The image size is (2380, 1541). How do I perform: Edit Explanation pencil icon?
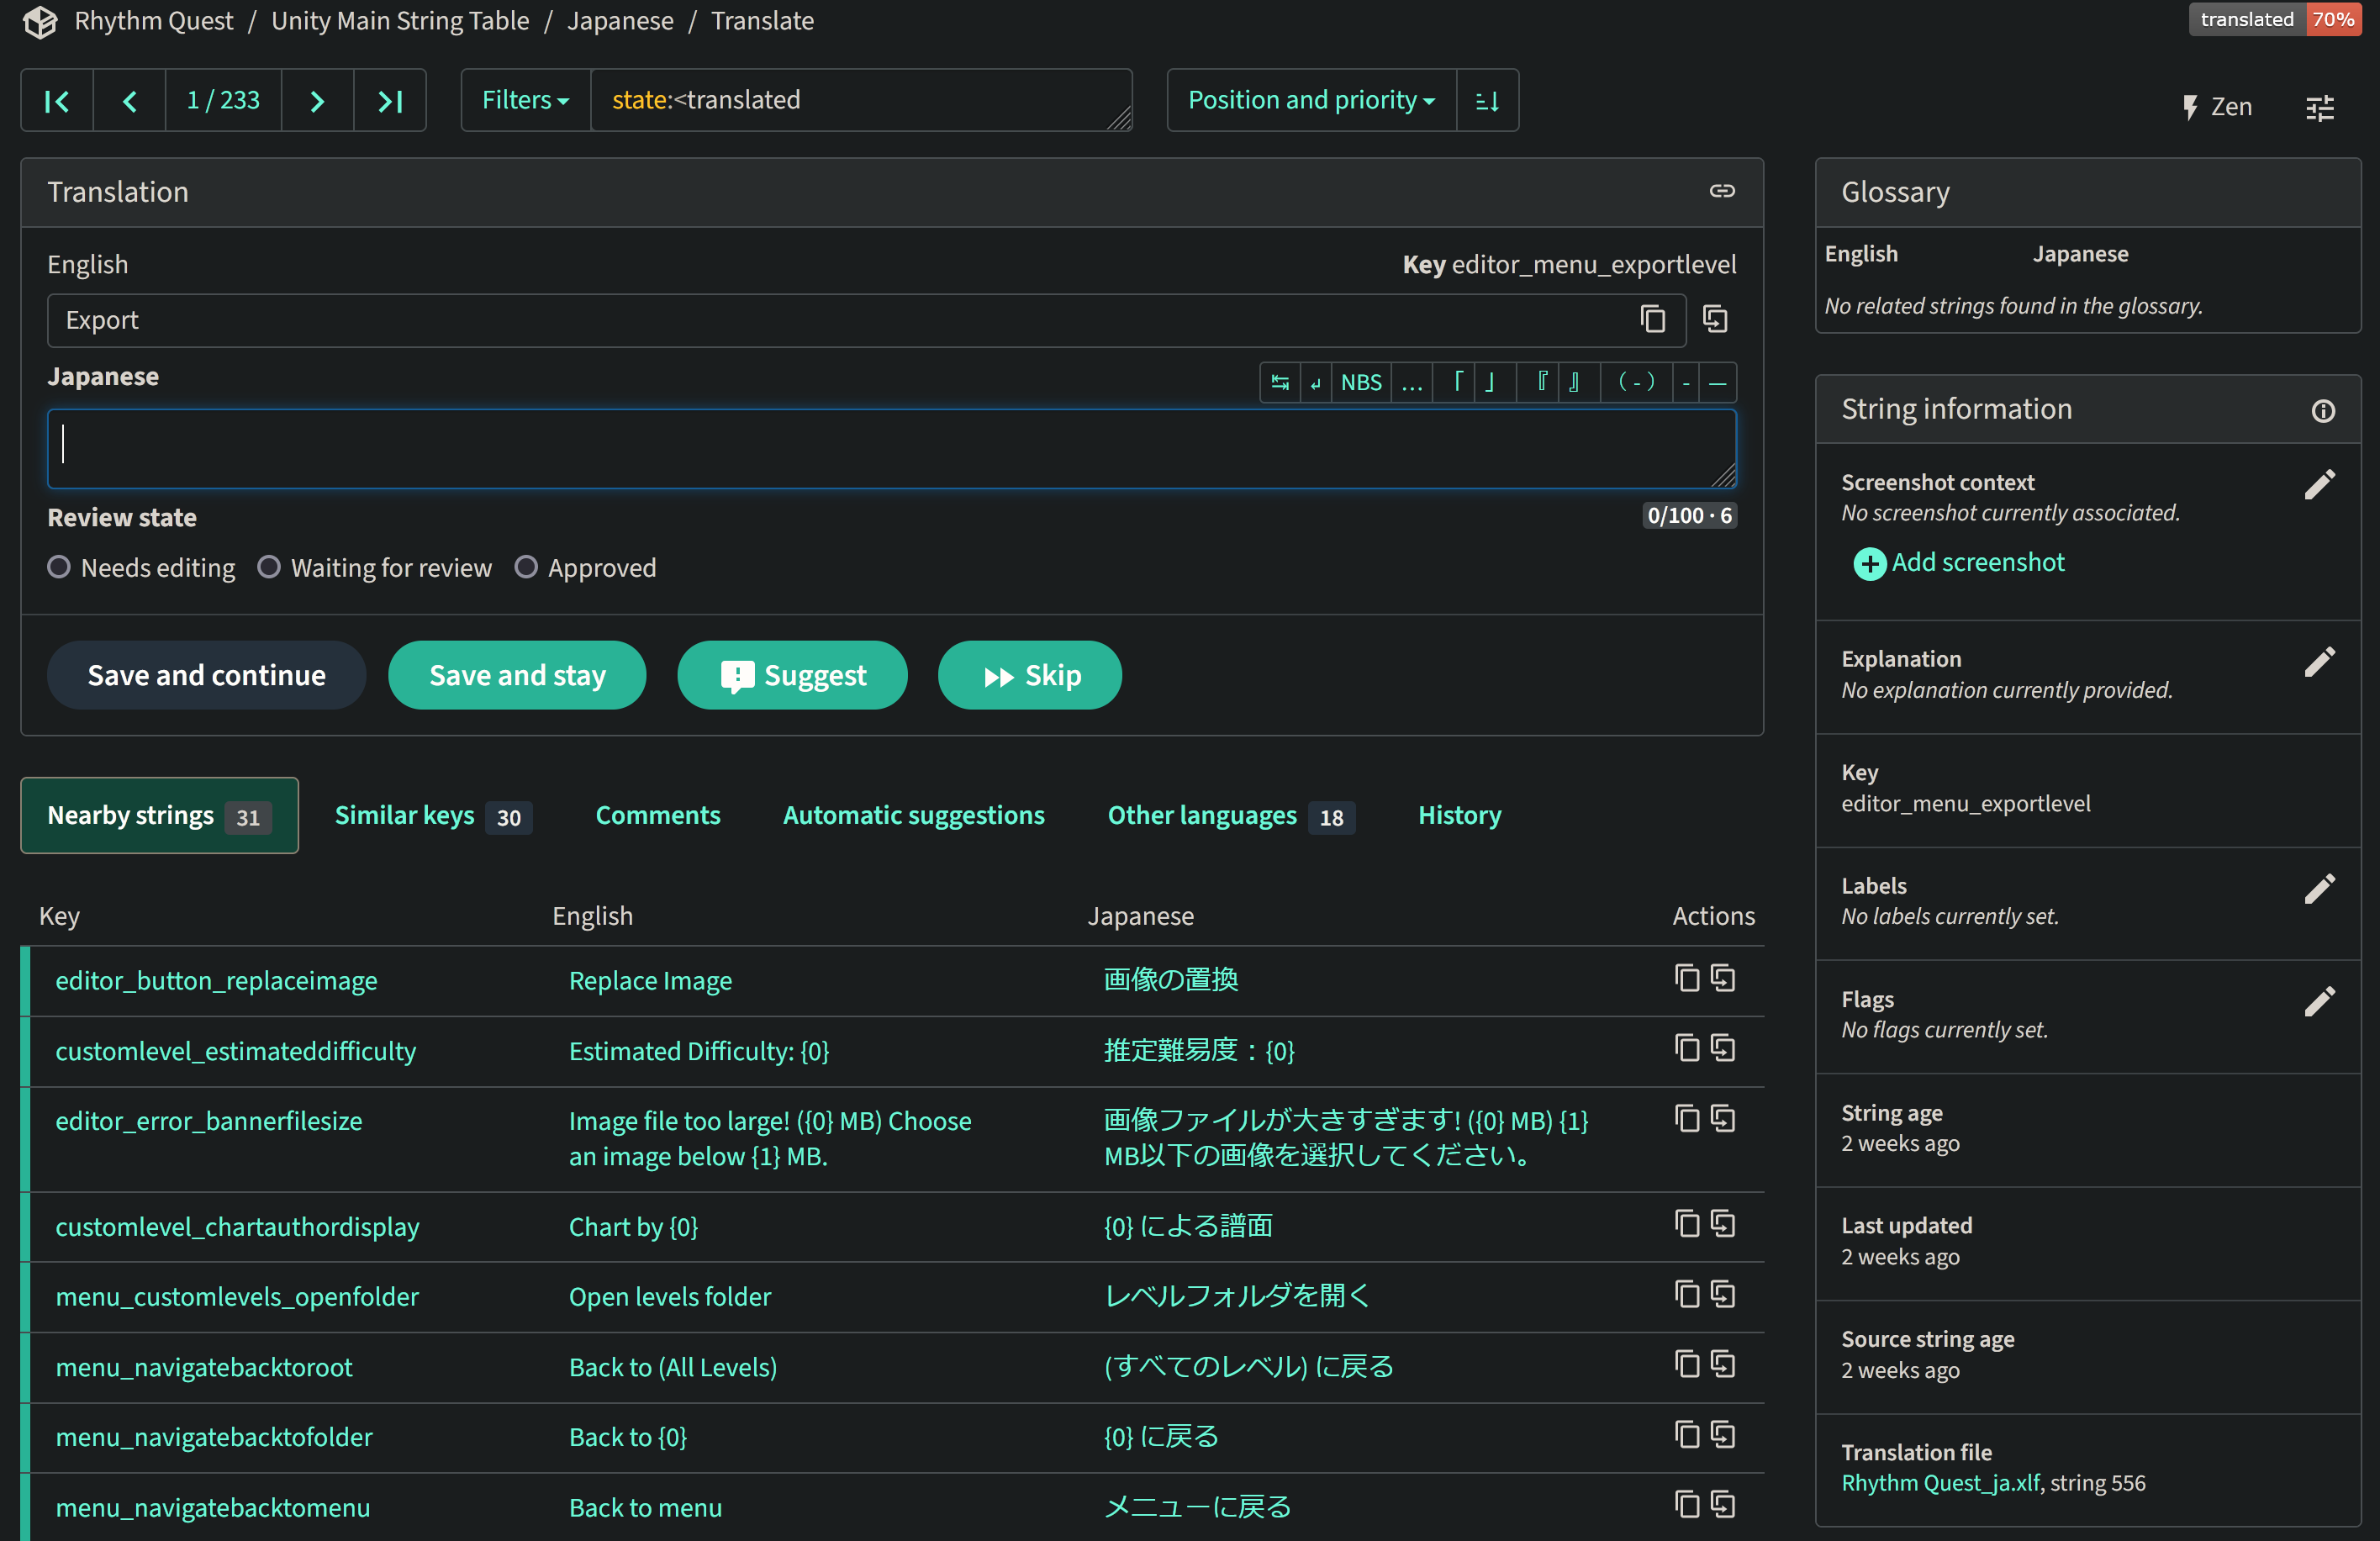pyautogui.click(x=2320, y=662)
